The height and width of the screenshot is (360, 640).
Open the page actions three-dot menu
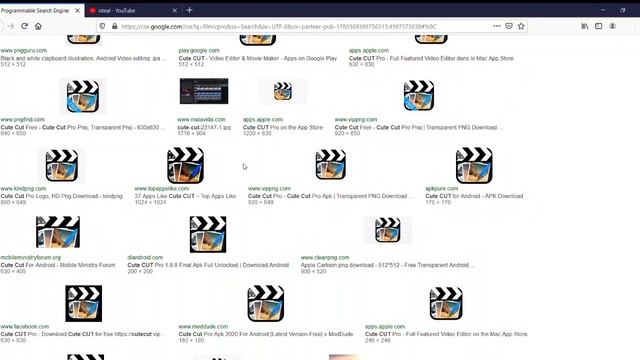pyautogui.click(x=496, y=26)
